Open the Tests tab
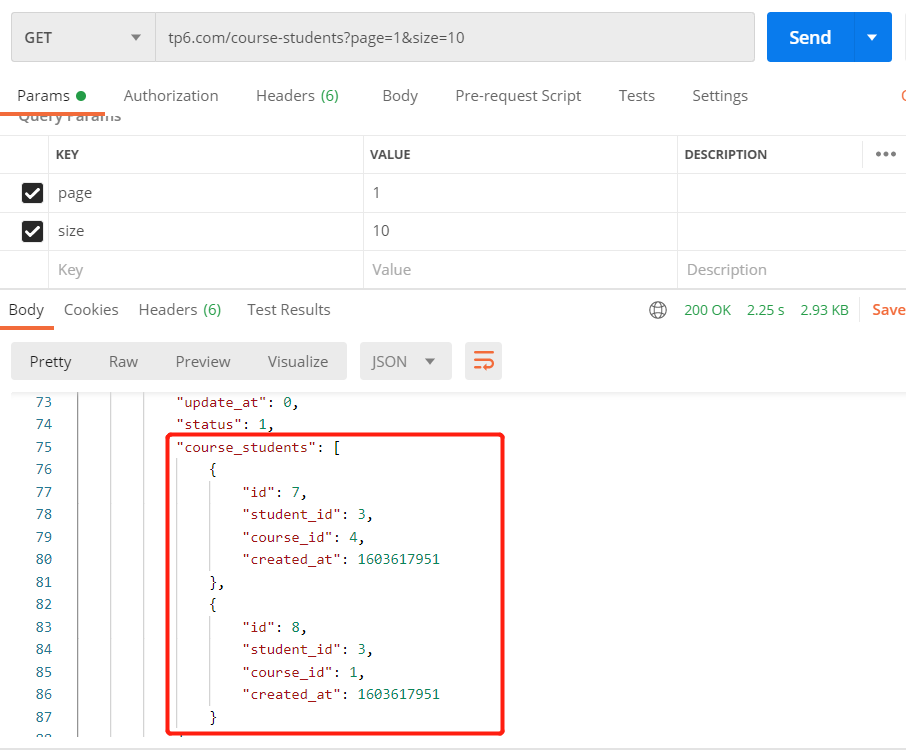Screen dimensions: 906x753 click(637, 96)
